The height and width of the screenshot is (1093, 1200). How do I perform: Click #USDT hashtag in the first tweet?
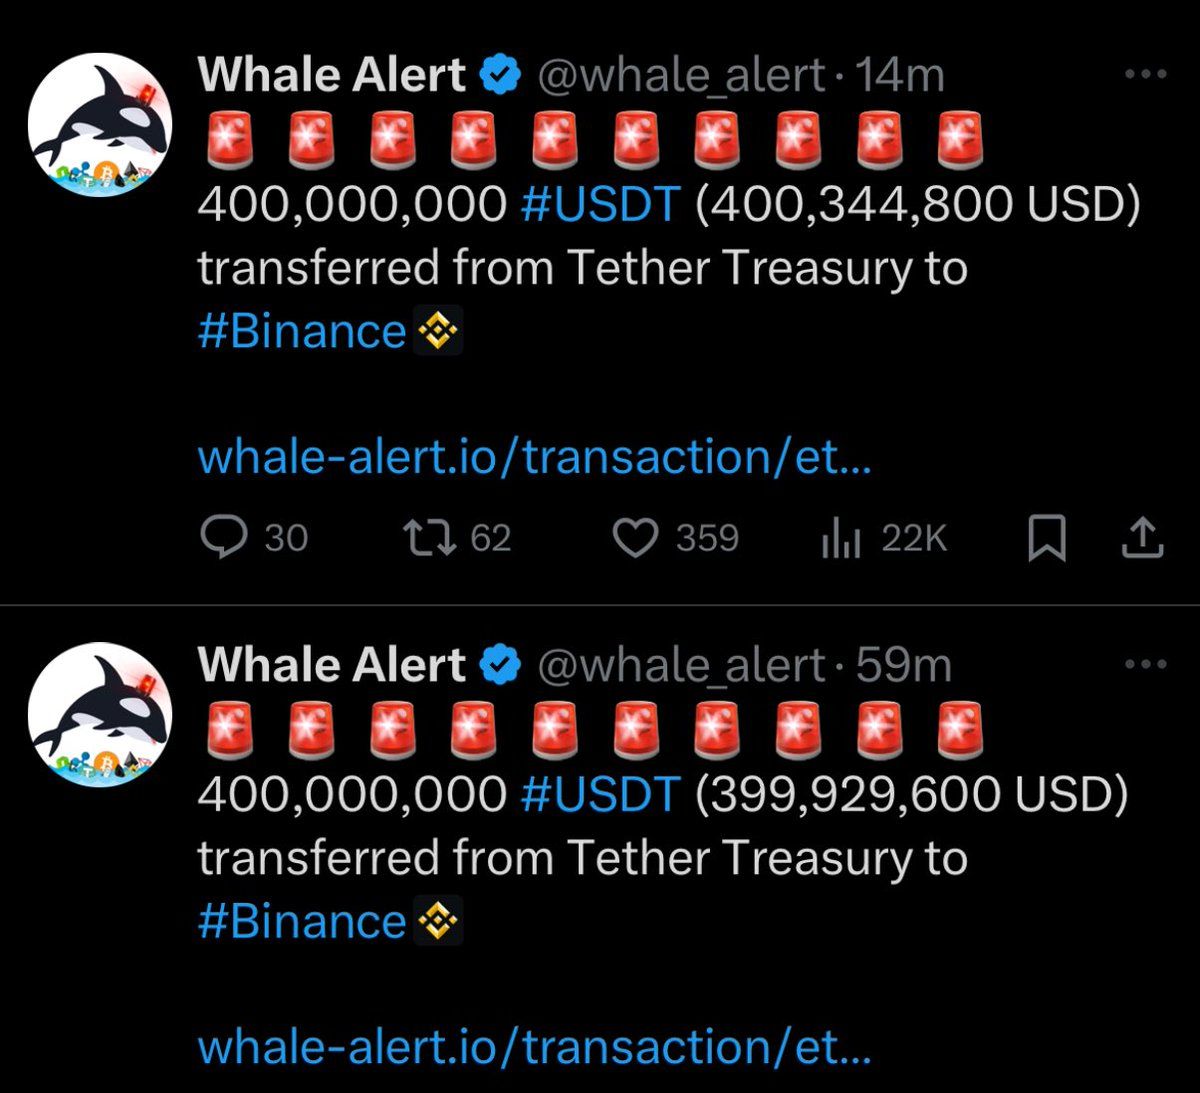coord(601,204)
